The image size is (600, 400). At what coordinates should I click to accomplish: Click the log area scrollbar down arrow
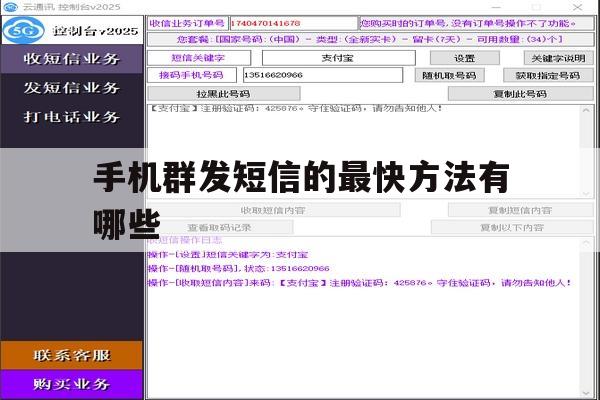[586, 393]
